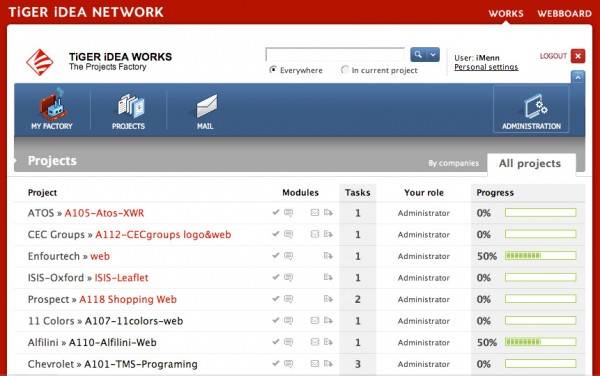Click the Tiger Idea Works logo
Viewport: 600px width, 376px height.
coord(39,62)
